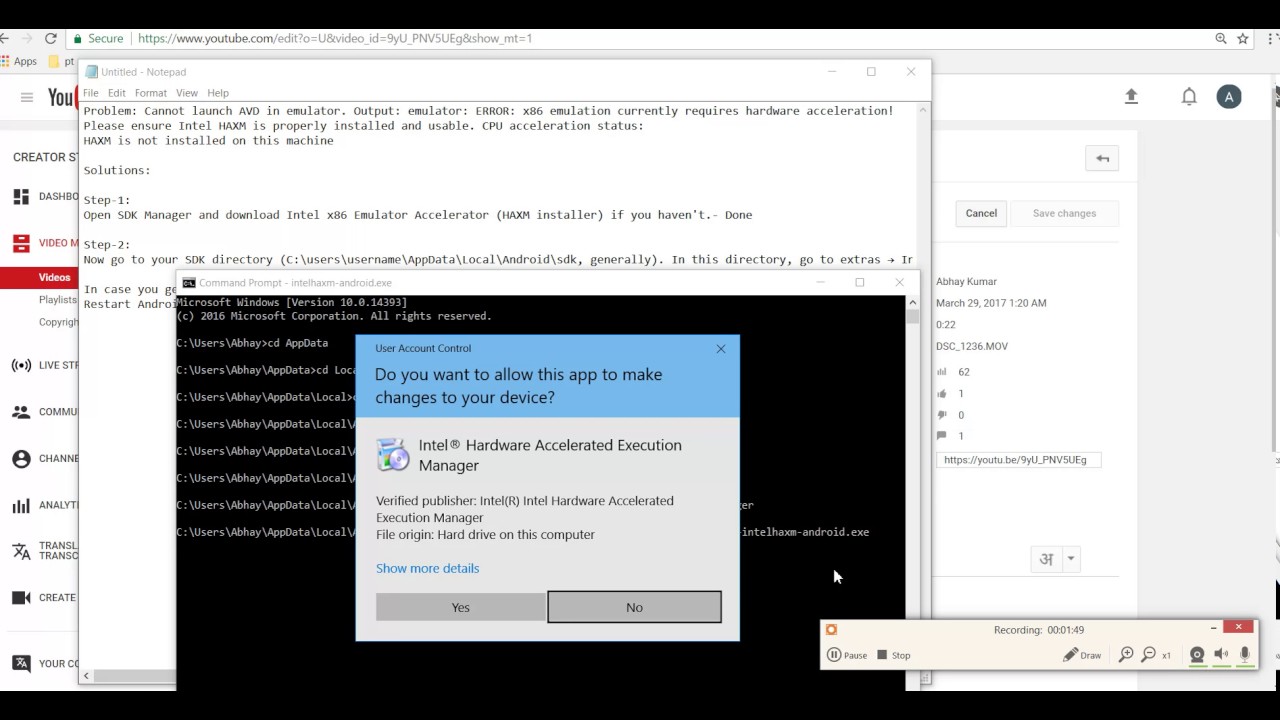Reload the browser page
This screenshot has height=720, width=1280.
pyautogui.click(x=50, y=38)
